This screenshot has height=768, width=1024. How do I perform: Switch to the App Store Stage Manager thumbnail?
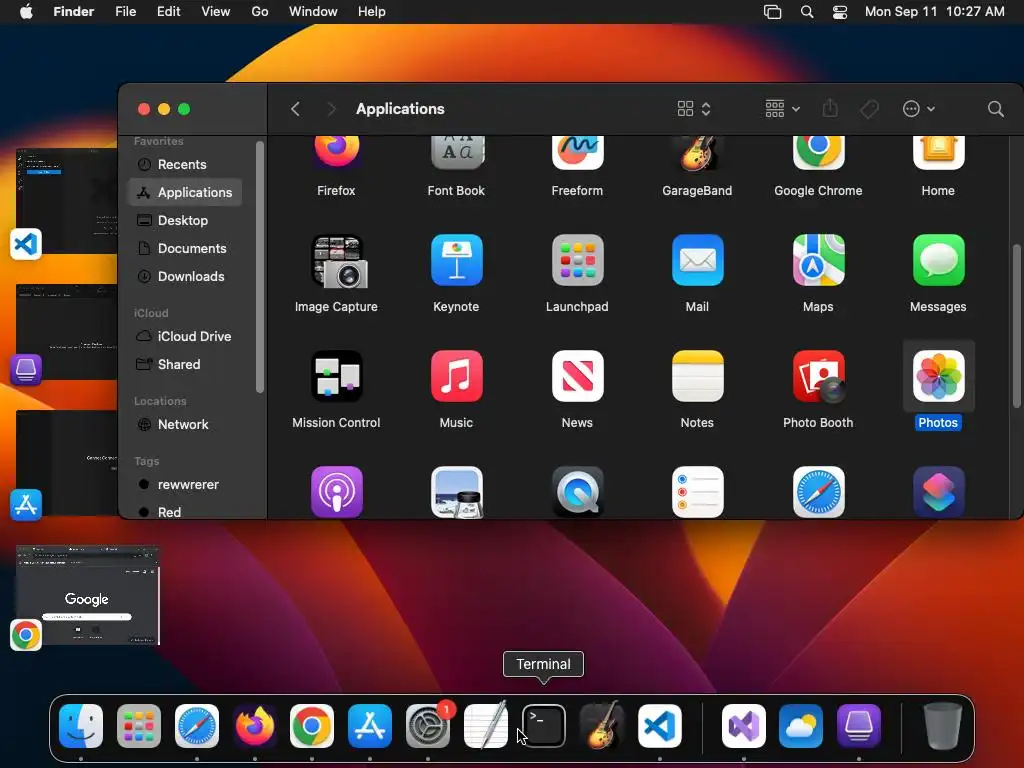click(x=66, y=462)
